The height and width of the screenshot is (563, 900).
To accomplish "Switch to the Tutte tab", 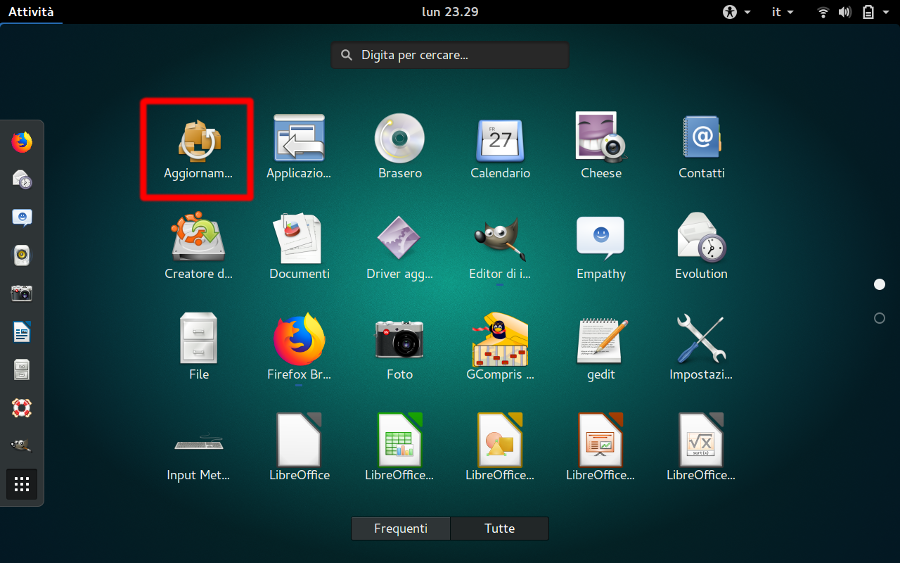I will point(499,528).
